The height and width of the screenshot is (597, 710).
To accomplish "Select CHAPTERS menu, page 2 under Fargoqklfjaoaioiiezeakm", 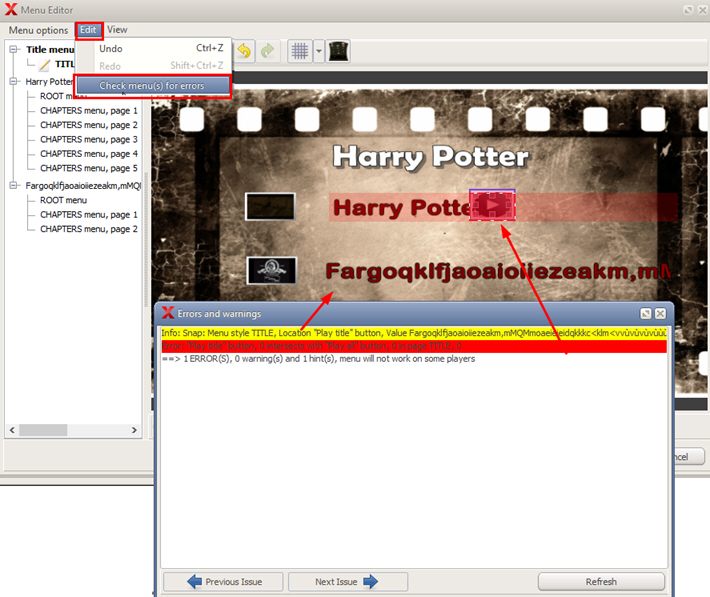I will tap(89, 229).
